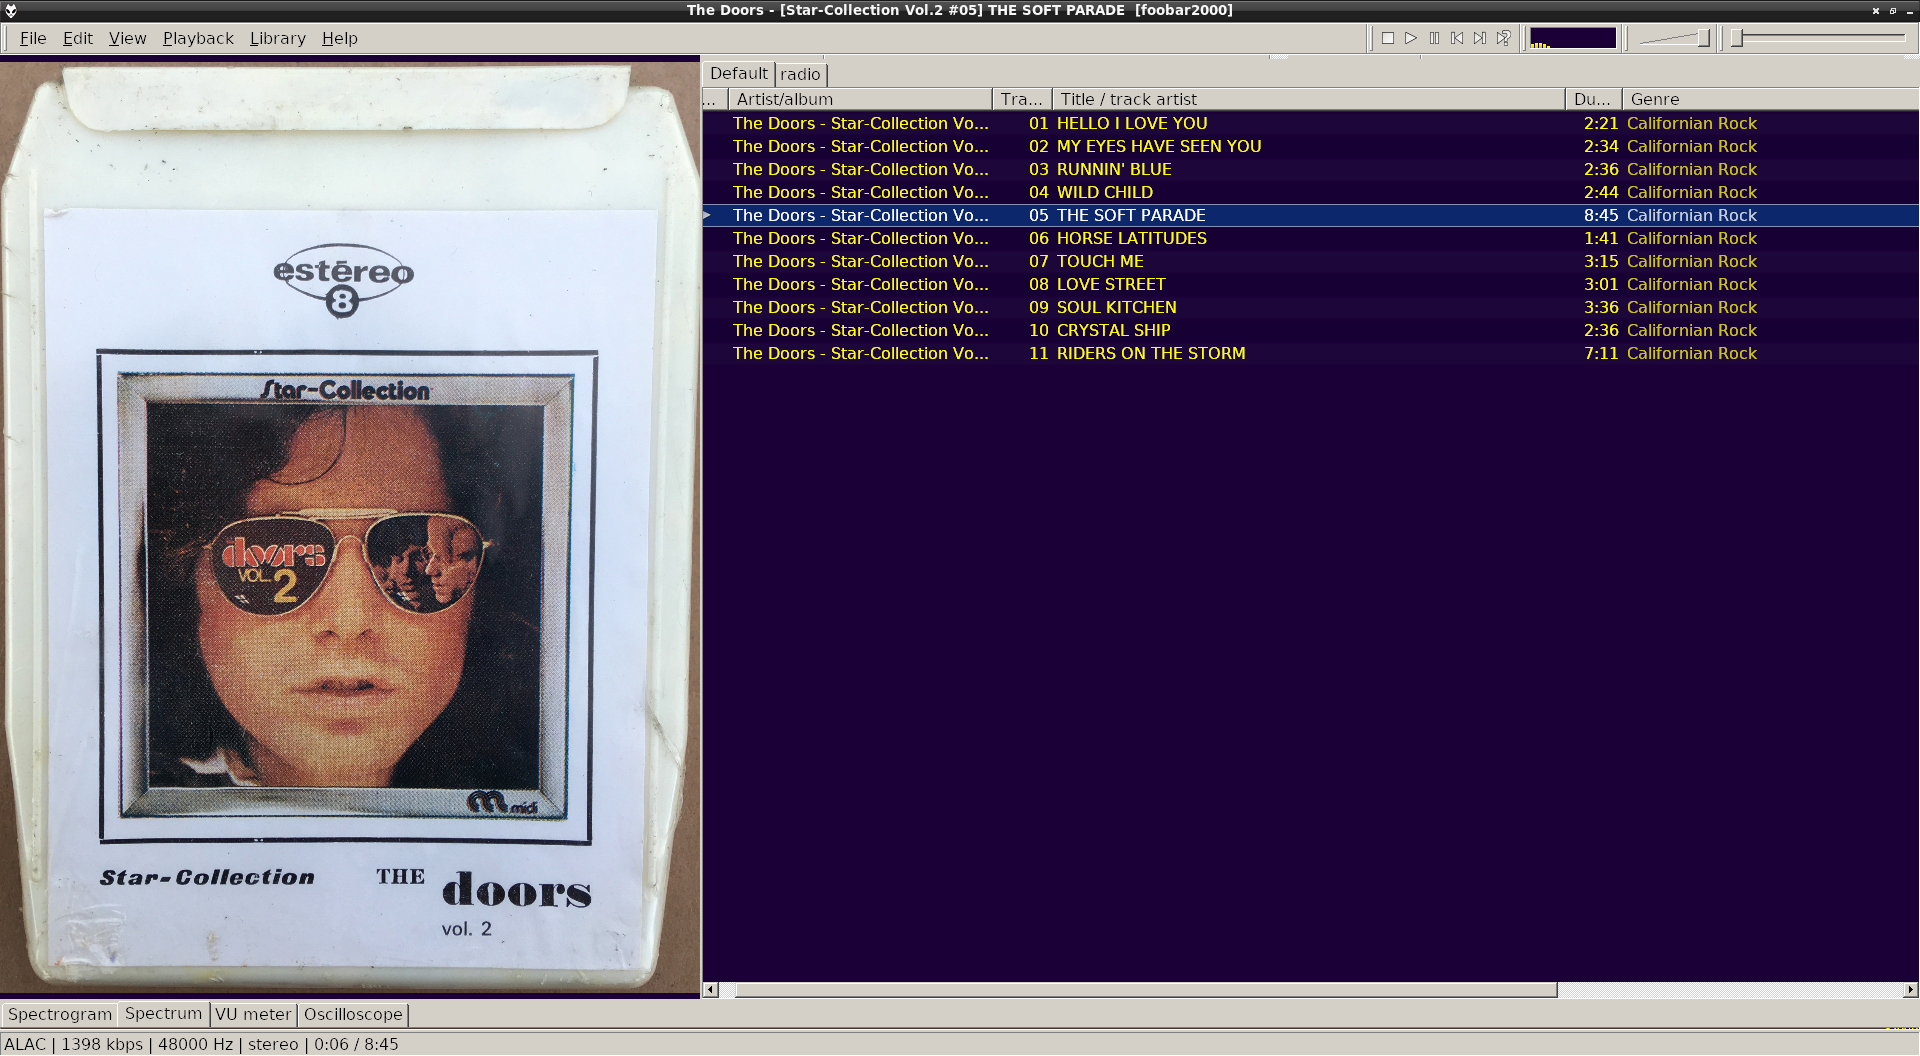The height and width of the screenshot is (1056, 1920).
Task: Click the window menu icon in title bar
Action: click(x=11, y=10)
